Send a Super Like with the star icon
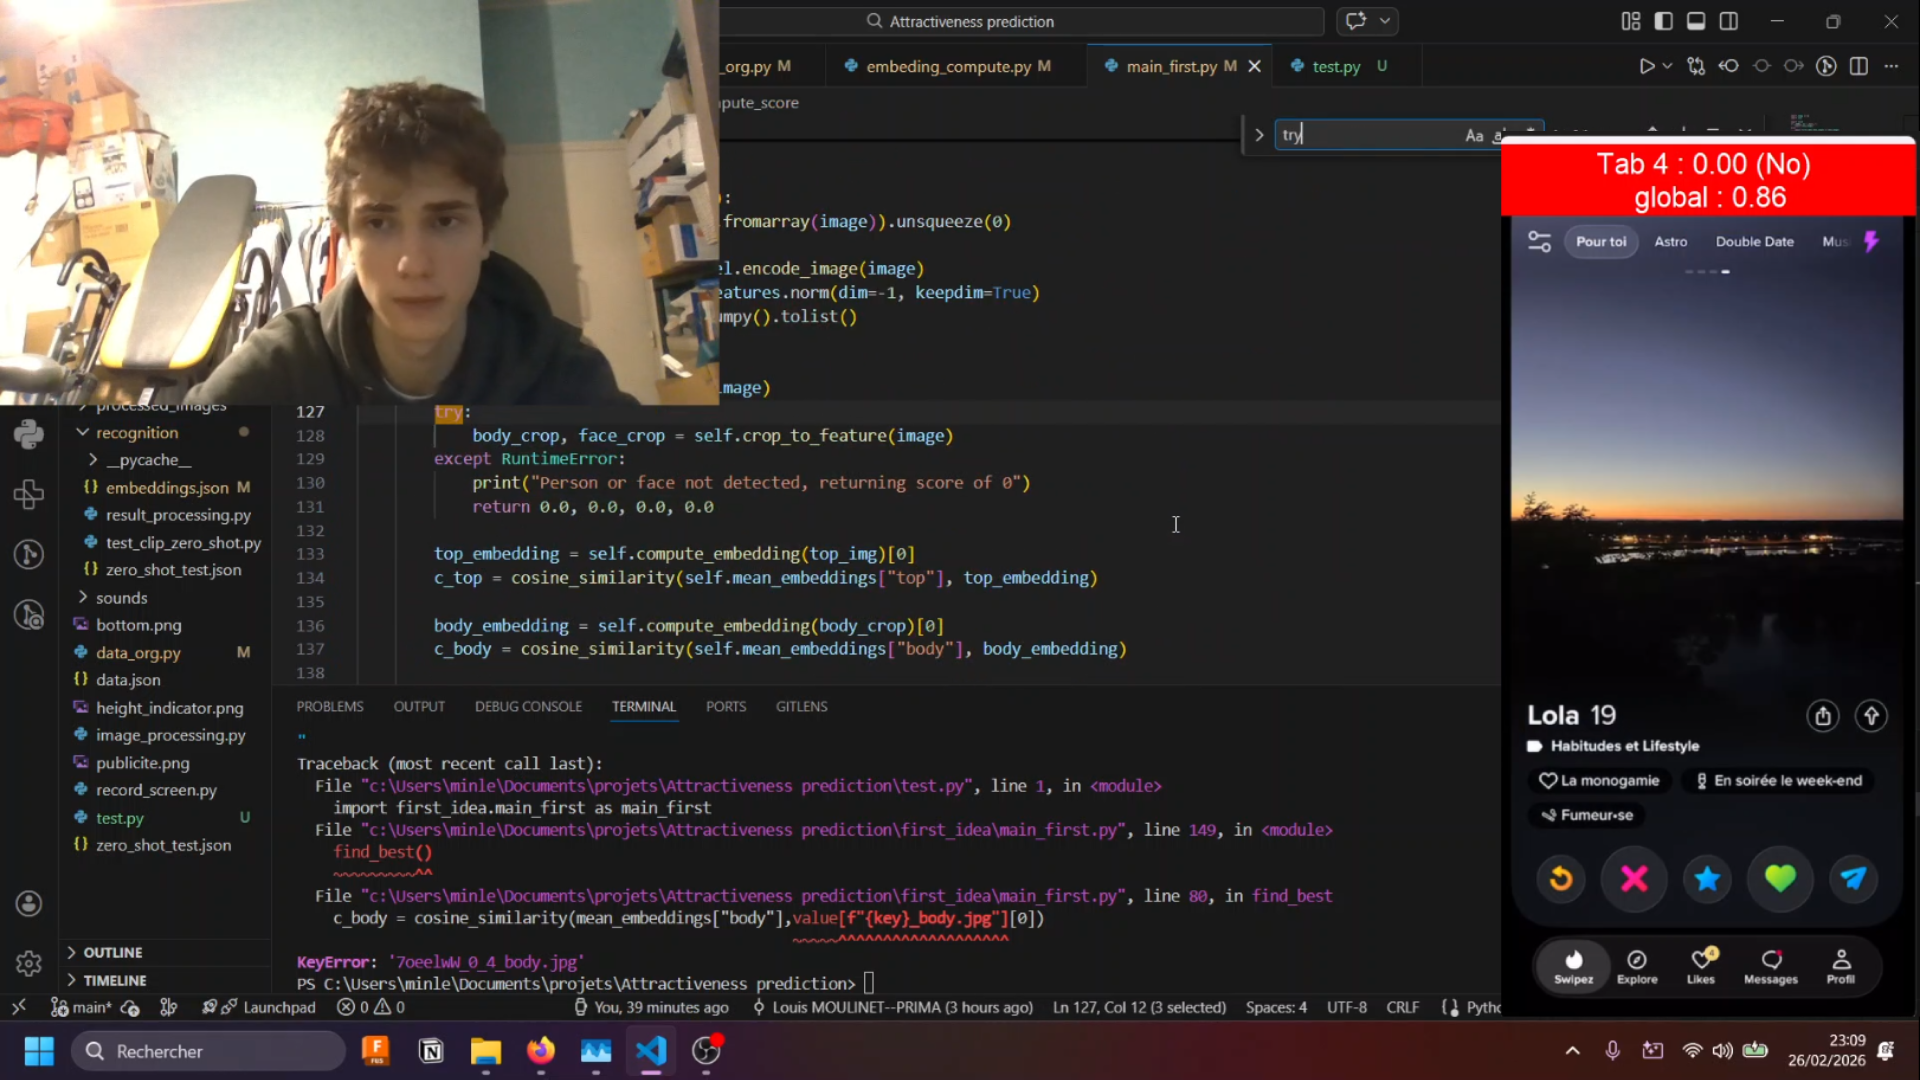Viewport: 1920px width, 1080px height. (1706, 879)
